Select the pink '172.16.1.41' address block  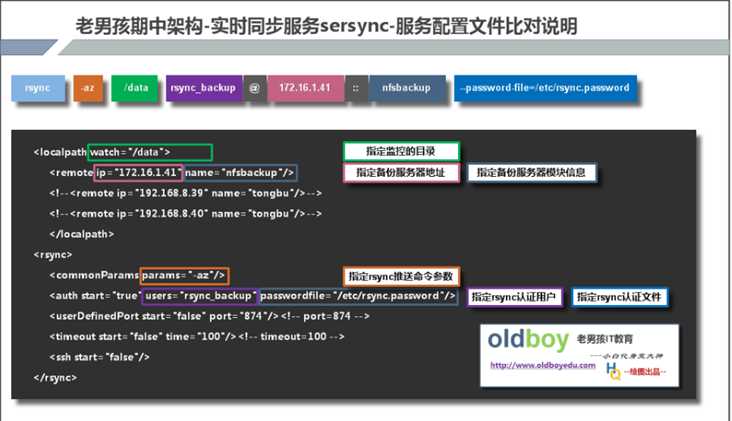pos(305,88)
